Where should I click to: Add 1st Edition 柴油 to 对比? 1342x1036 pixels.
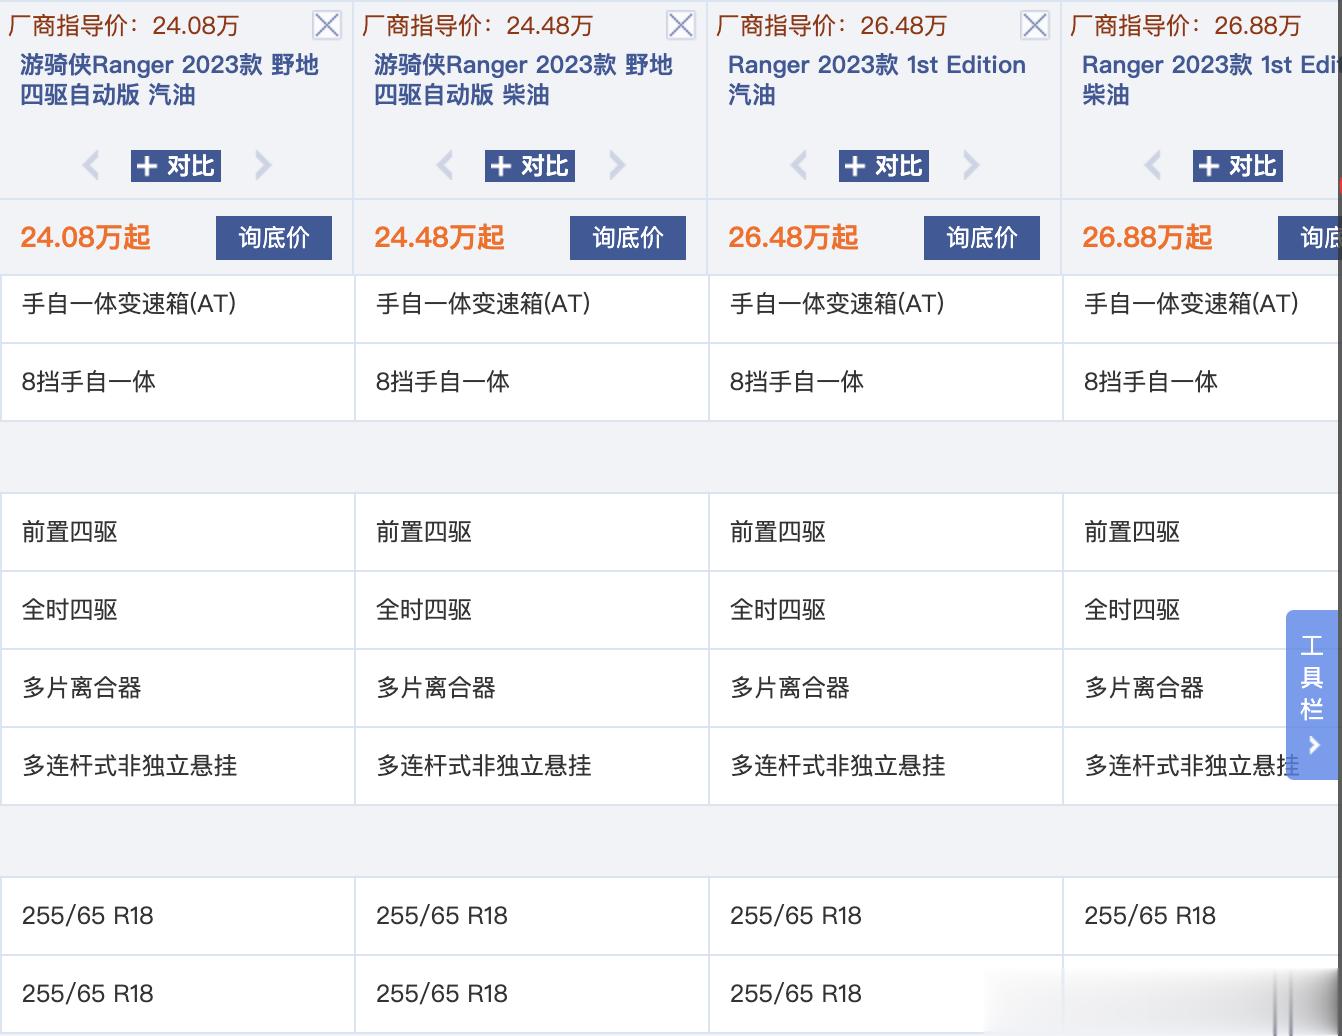point(1238,166)
